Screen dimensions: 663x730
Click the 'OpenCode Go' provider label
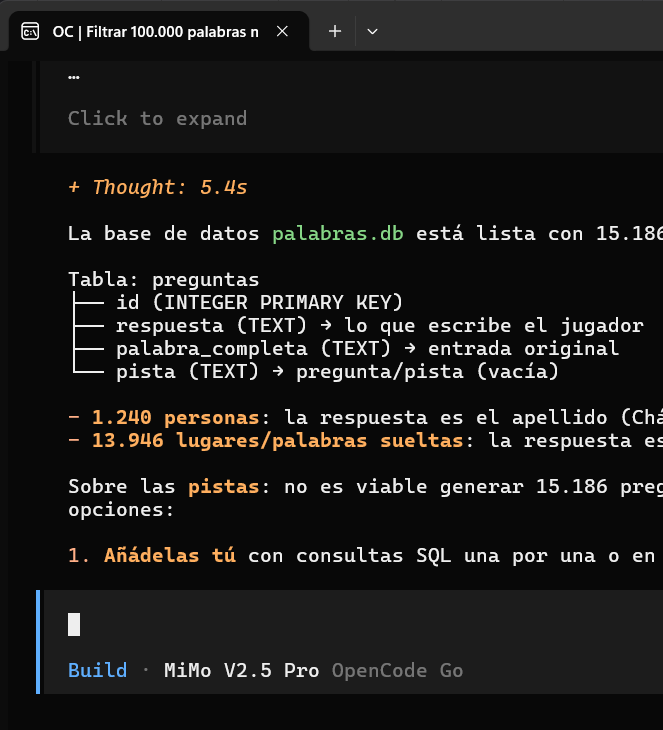pos(397,670)
